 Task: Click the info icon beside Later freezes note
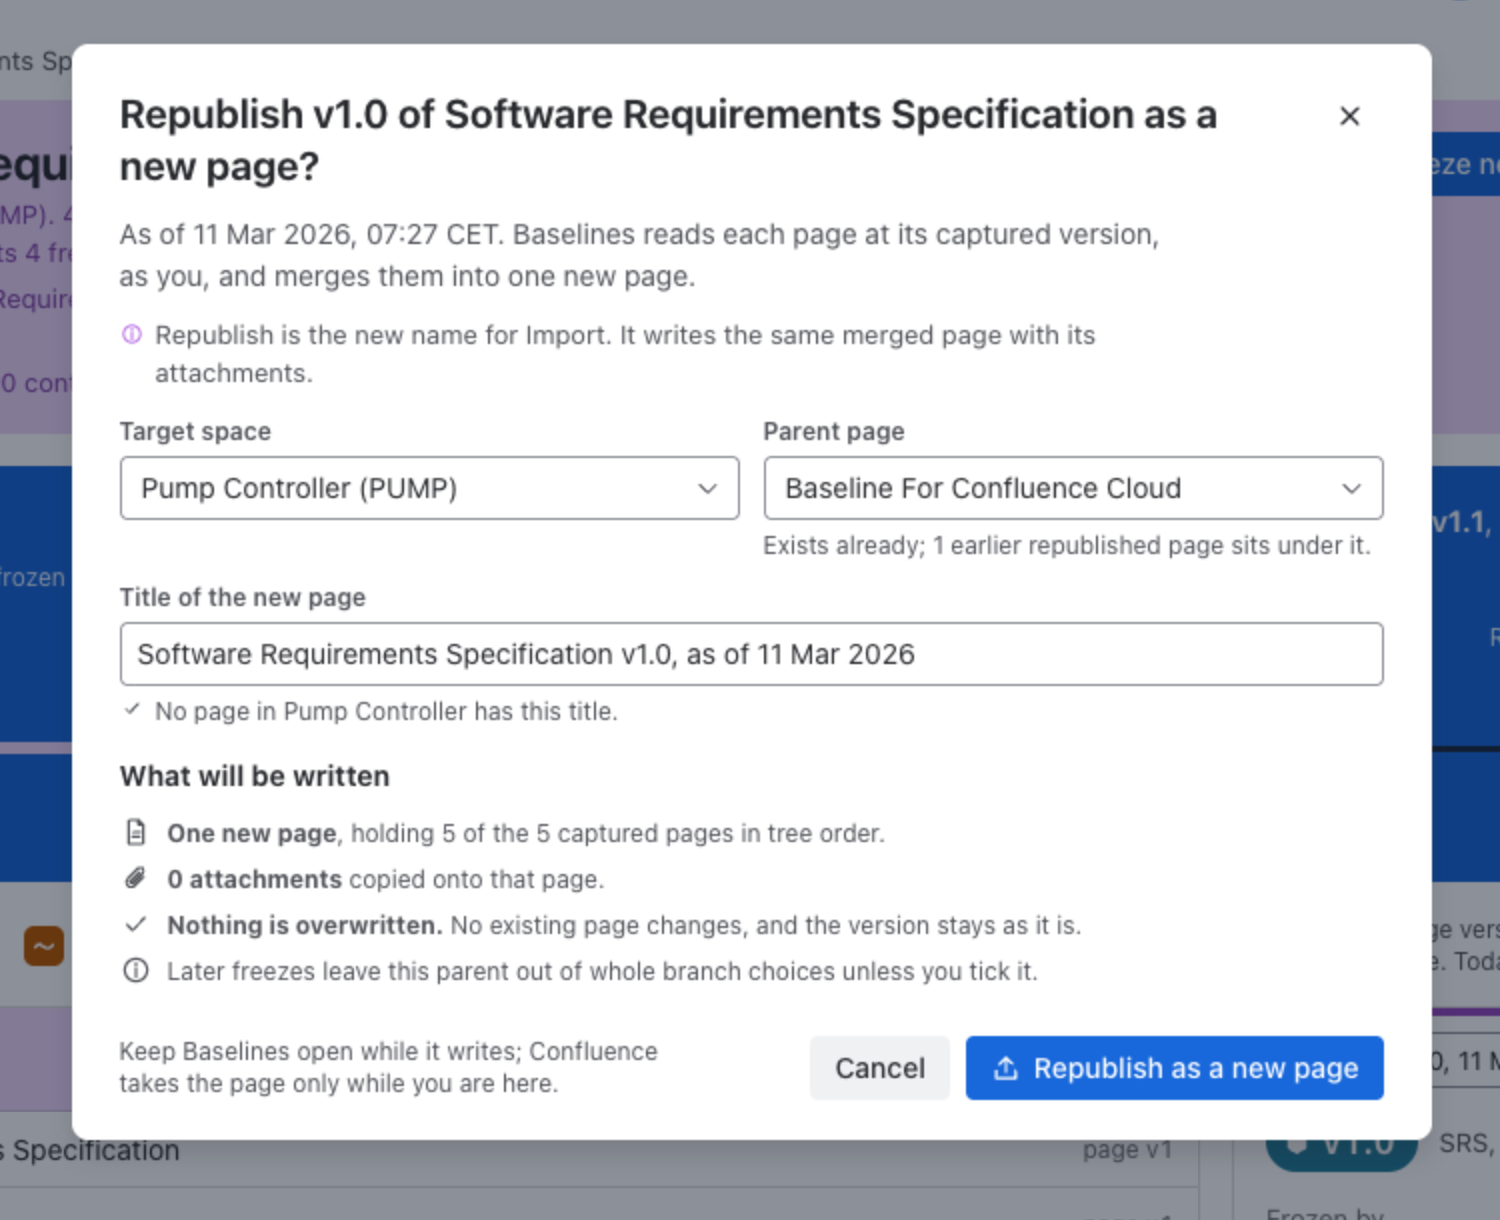pyautogui.click(x=136, y=970)
